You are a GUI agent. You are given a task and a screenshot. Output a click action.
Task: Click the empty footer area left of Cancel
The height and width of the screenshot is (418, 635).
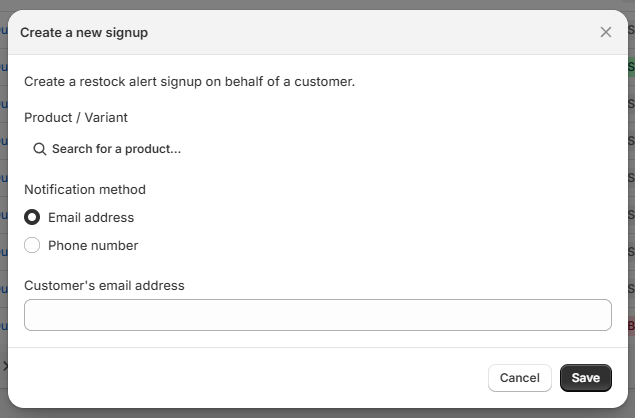(250, 378)
